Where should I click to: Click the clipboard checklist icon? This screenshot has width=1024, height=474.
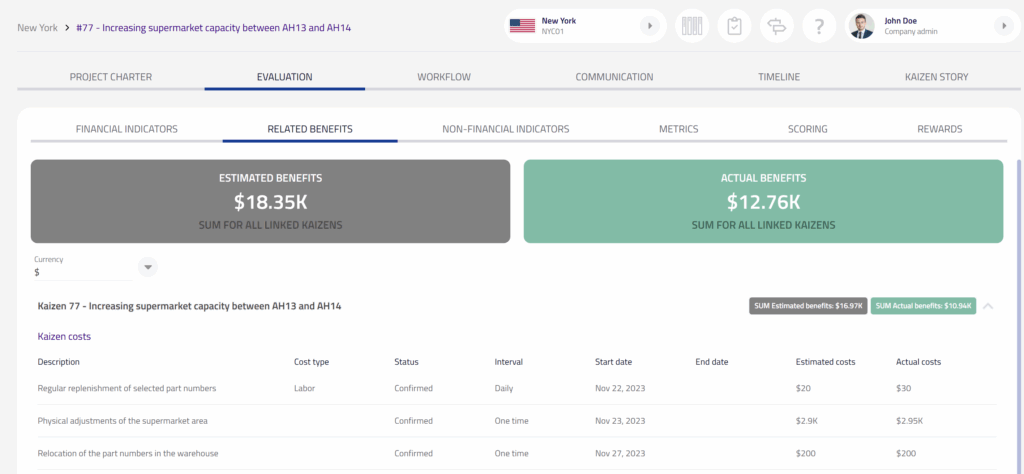pos(735,26)
